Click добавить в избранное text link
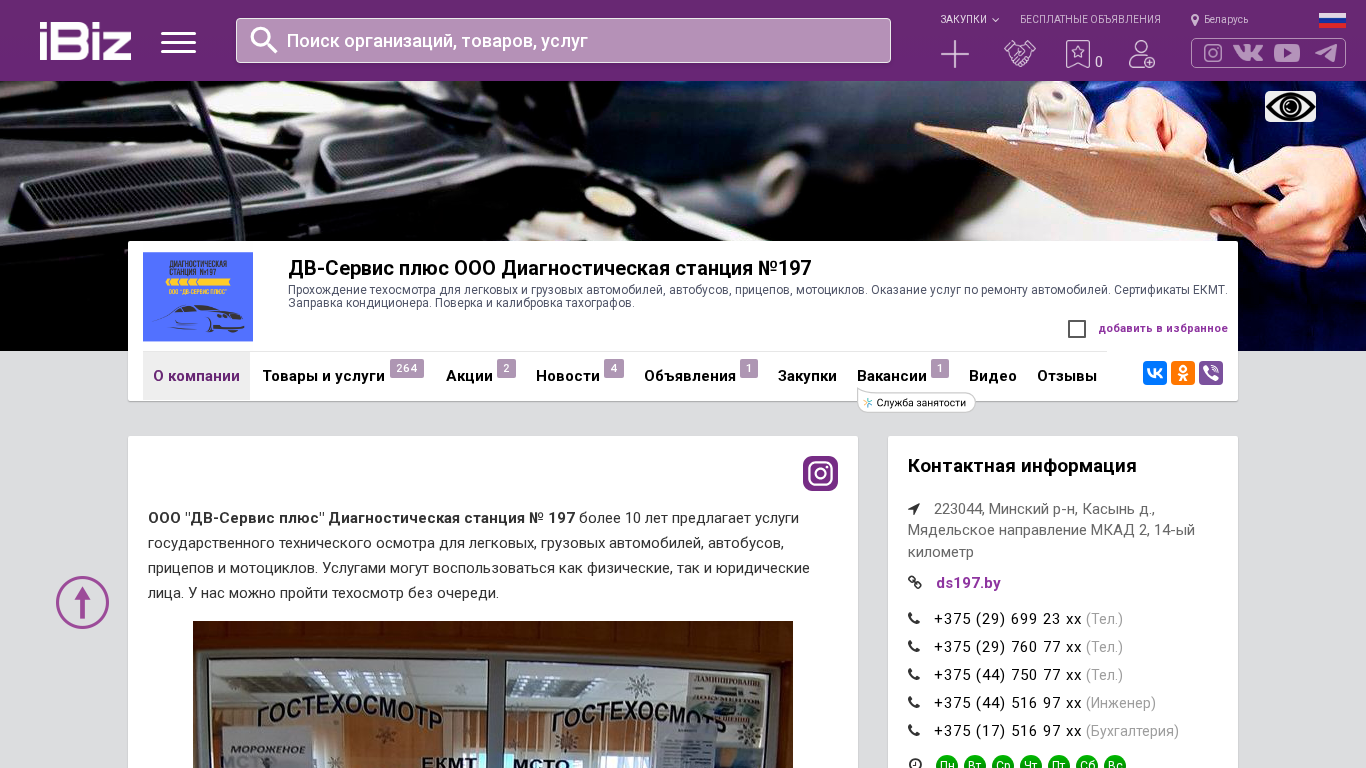The image size is (1366, 768). [1163, 328]
